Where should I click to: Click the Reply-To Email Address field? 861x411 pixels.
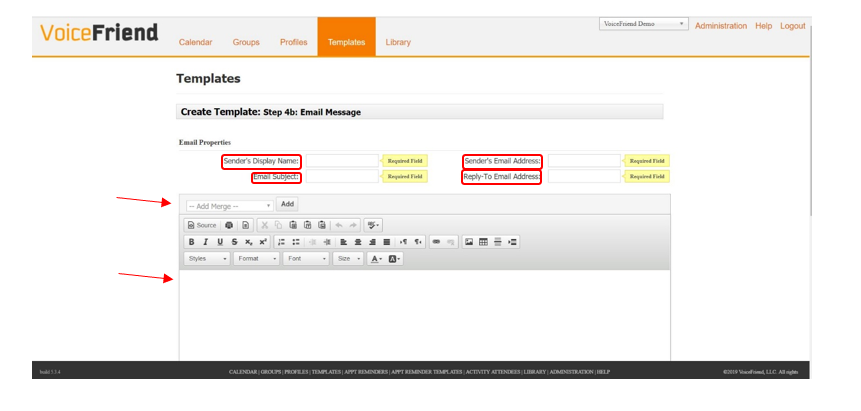pos(584,176)
